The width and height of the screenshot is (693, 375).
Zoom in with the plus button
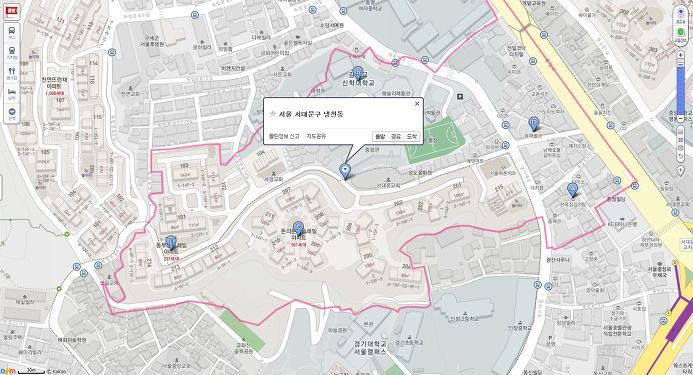[x=681, y=54]
